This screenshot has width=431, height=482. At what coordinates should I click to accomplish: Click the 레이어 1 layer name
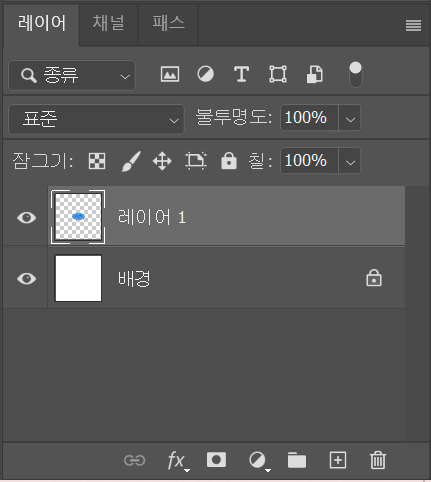tap(152, 217)
